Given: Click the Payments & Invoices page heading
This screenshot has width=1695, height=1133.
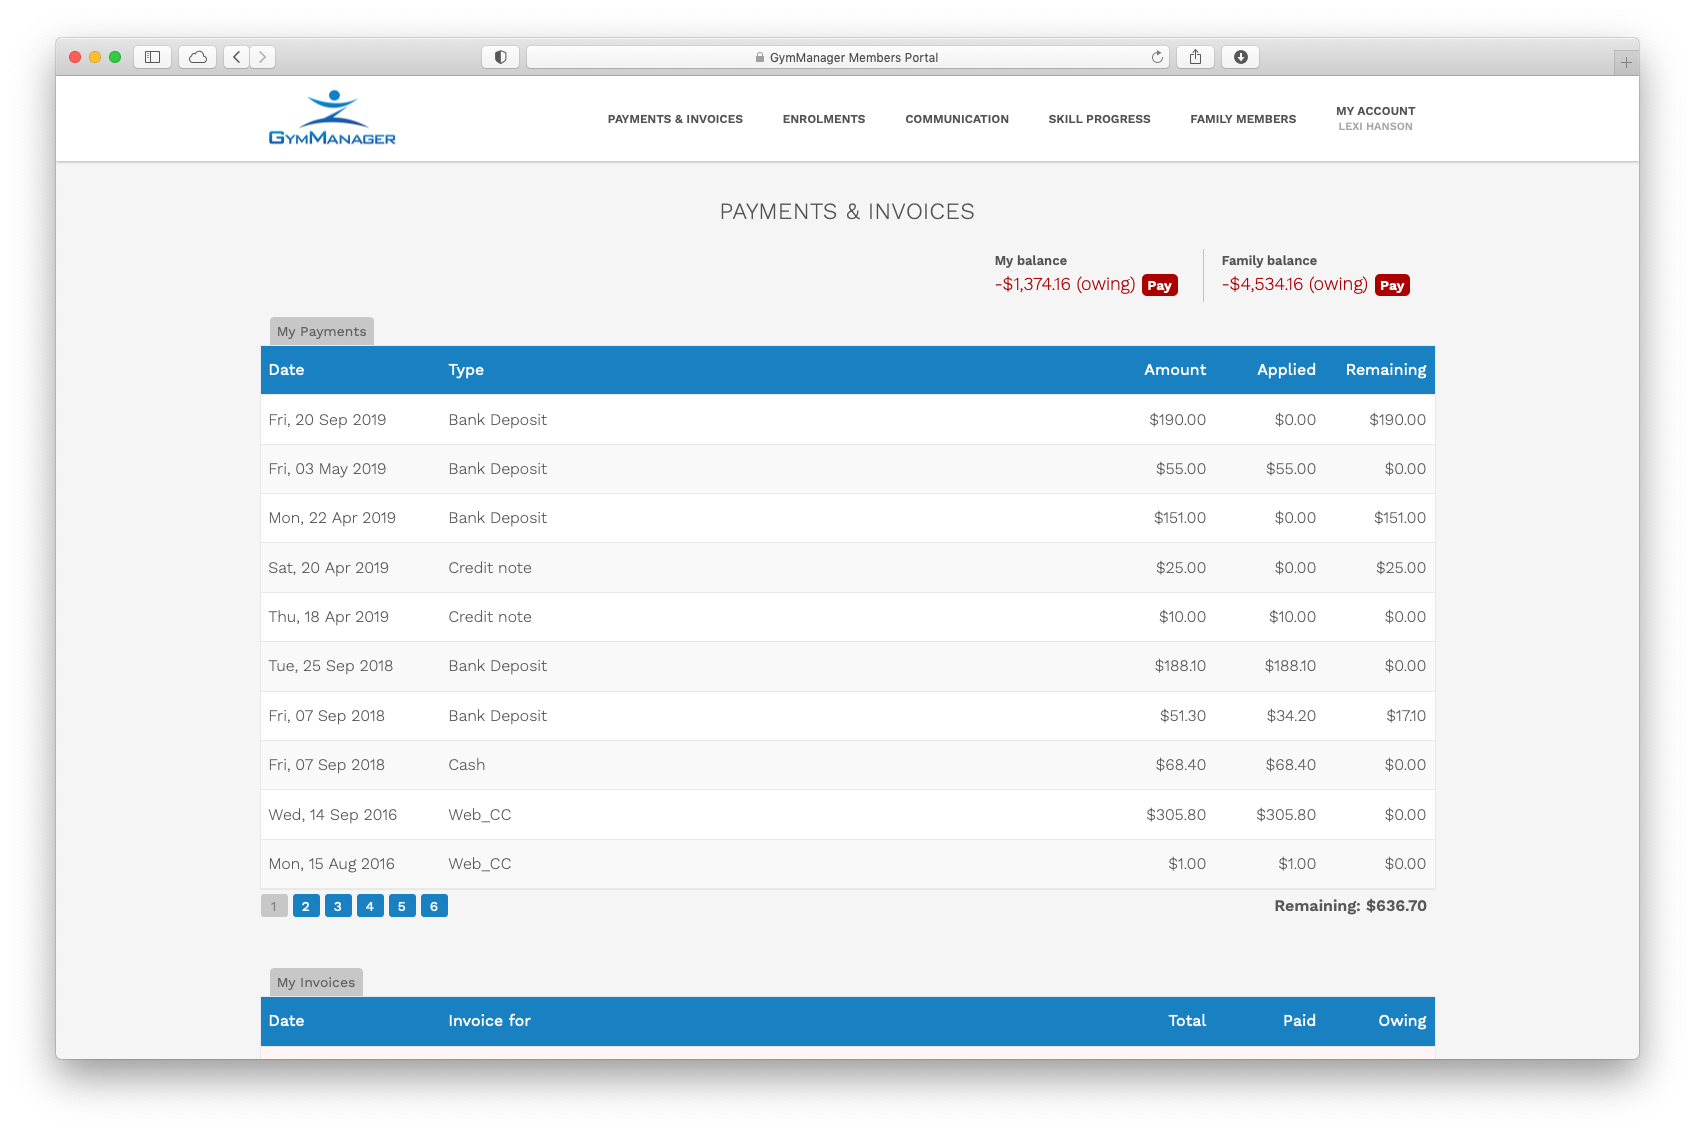Looking at the screenshot, I should [847, 212].
